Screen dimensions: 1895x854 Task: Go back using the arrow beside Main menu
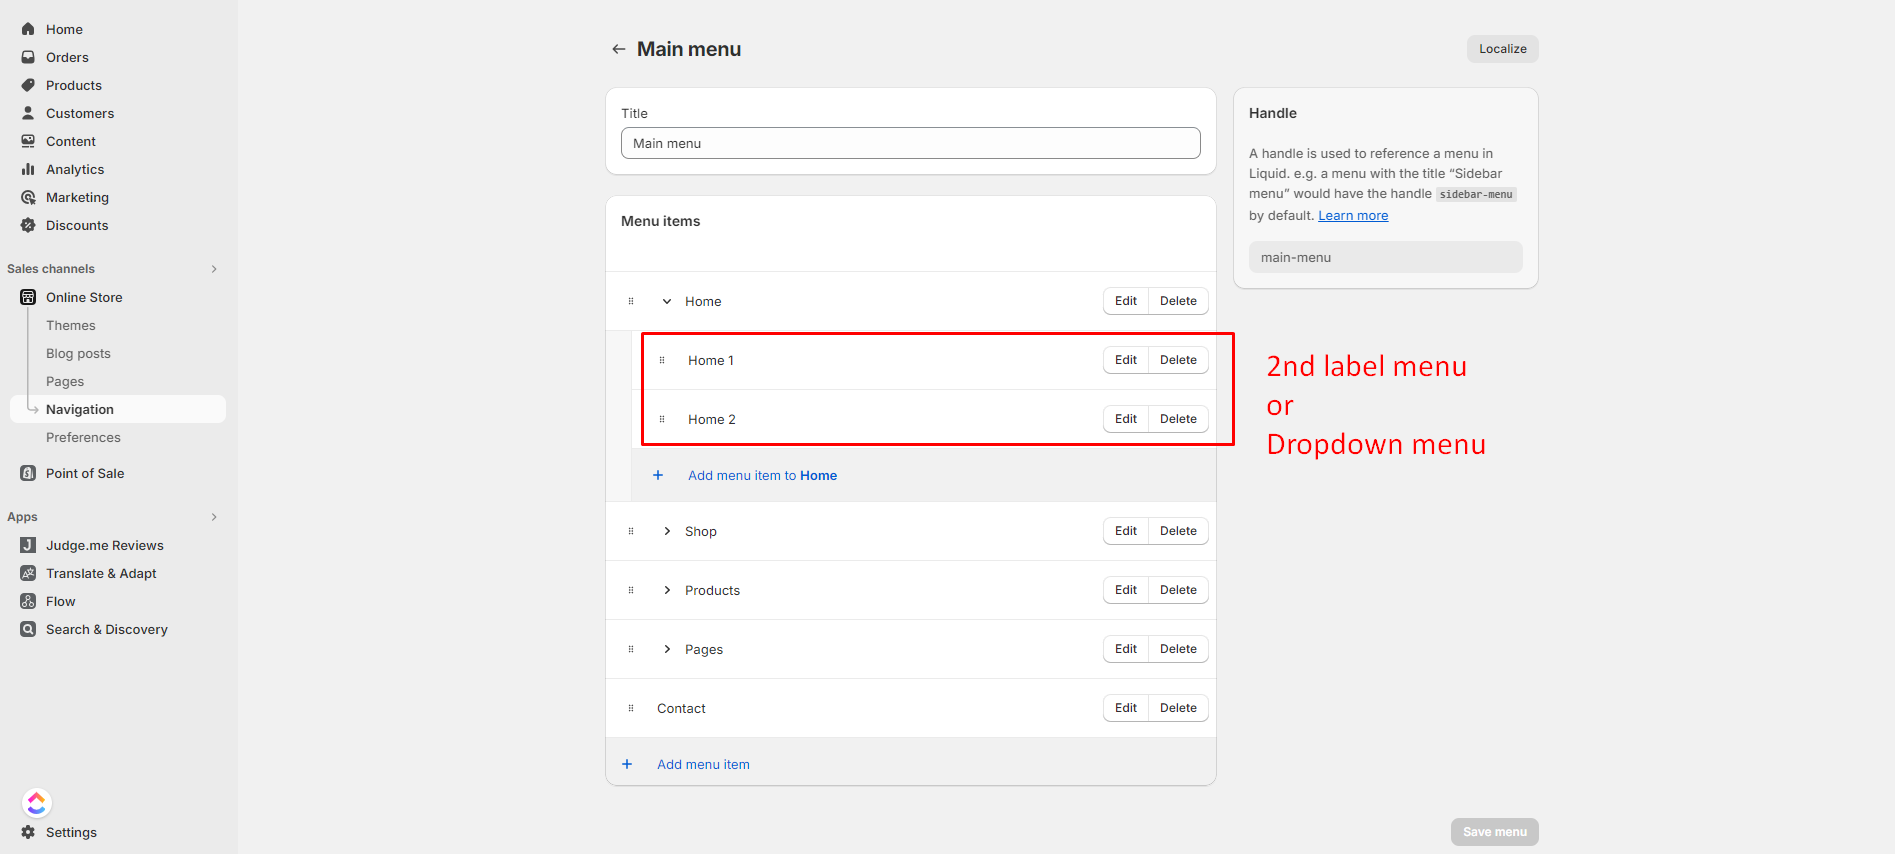coord(619,49)
